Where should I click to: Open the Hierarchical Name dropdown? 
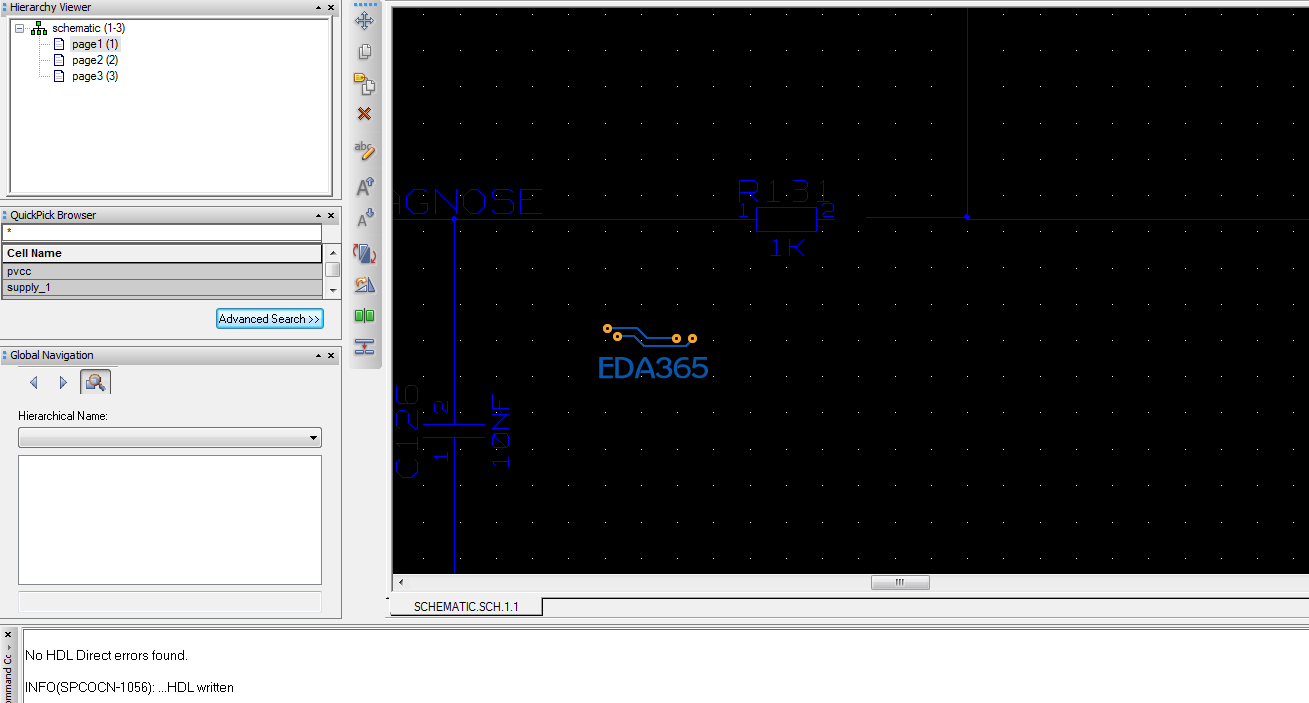coord(314,438)
